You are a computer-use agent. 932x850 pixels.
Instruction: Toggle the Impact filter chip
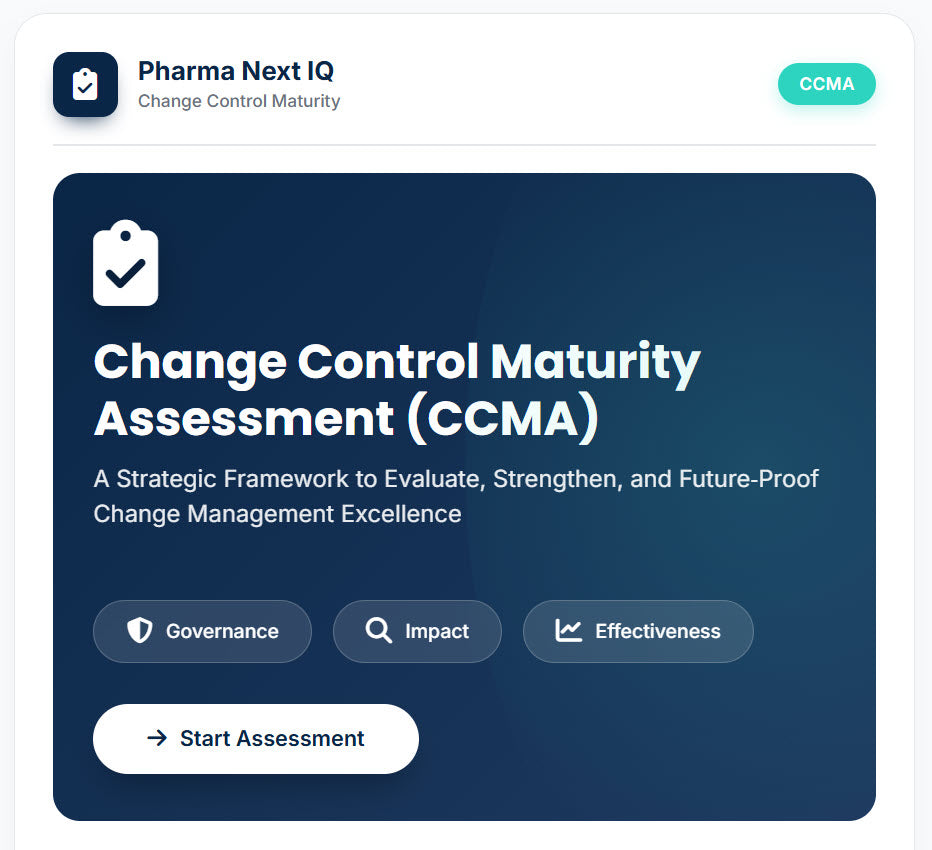(417, 631)
